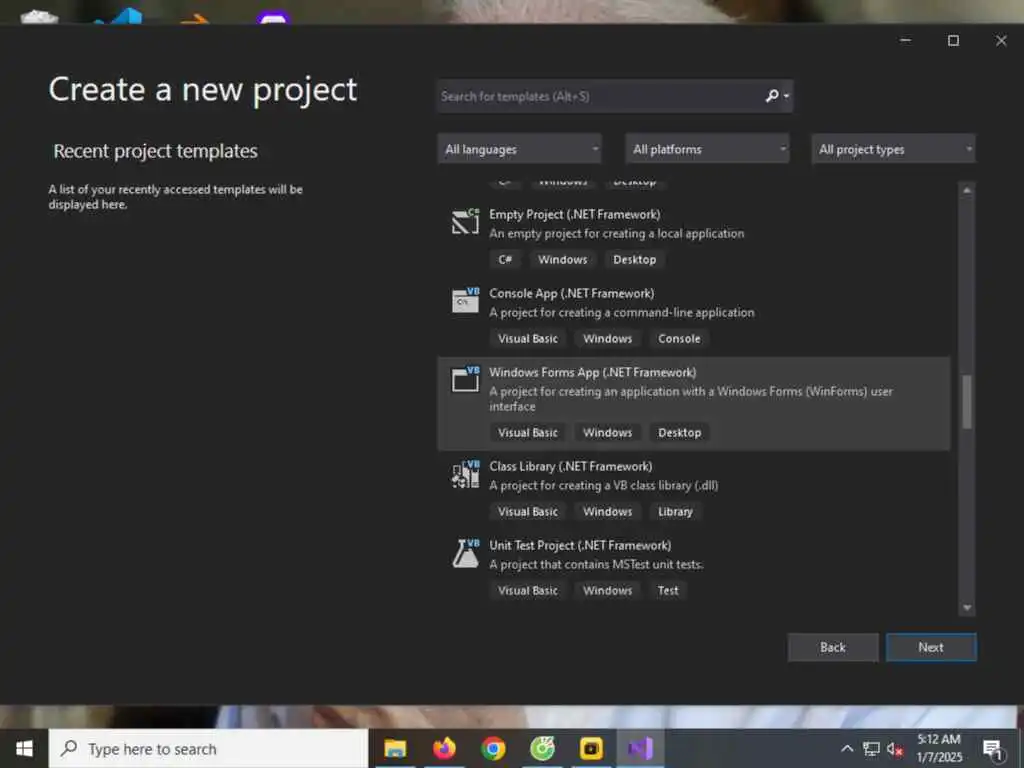The height and width of the screenshot is (768, 1024).
Task: Maximize the Create a new project window
Action: 953,40
